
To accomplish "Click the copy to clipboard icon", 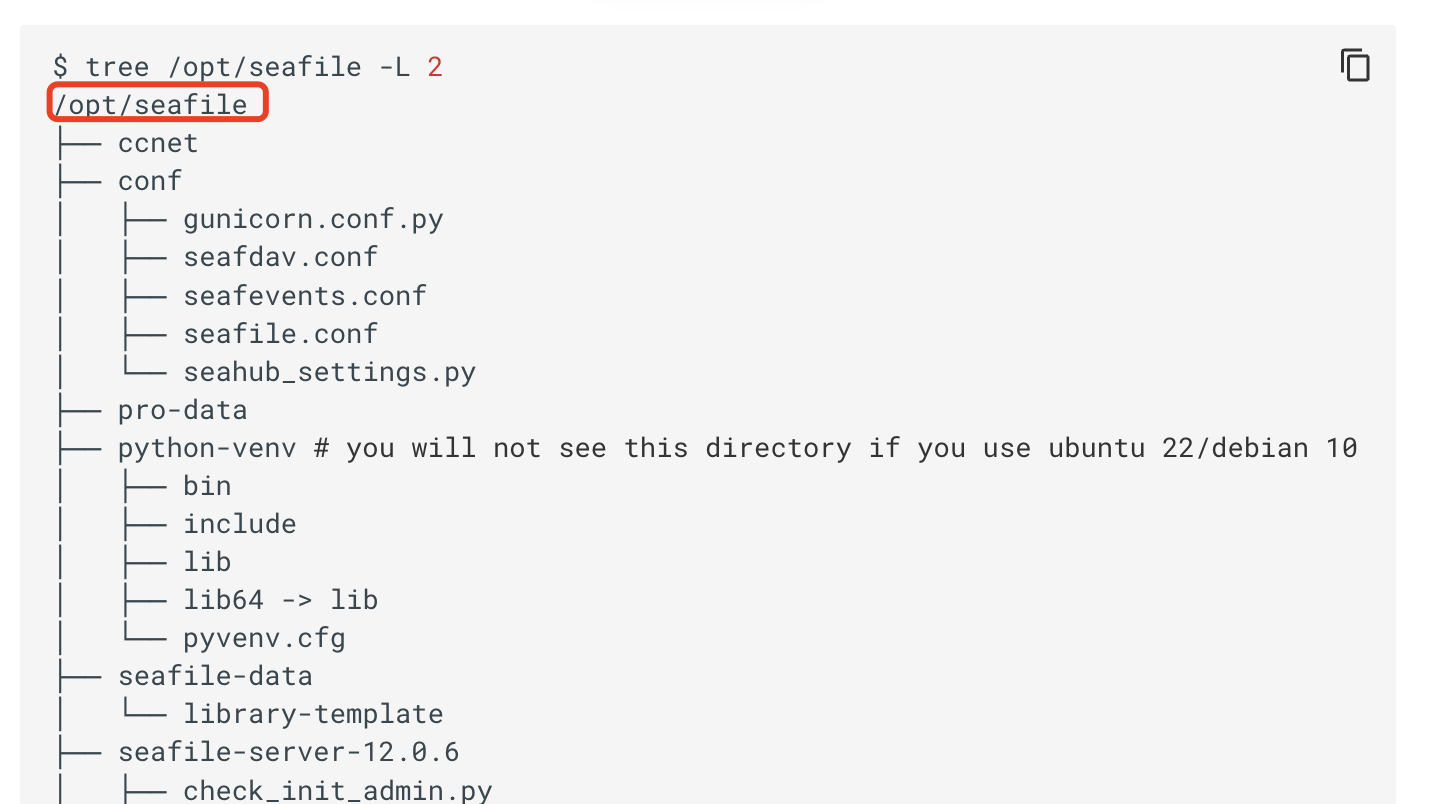I will tap(1355, 65).
